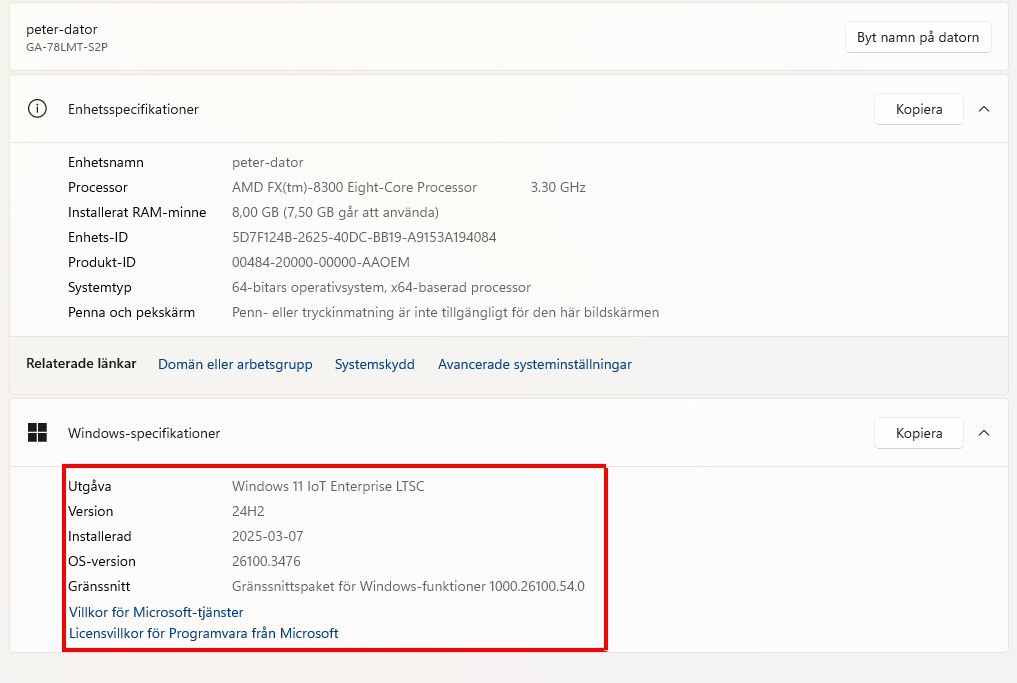The width and height of the screenshot is (1017, 683).
Task: Click the GA-78LMT-S2P model text
Action: 67,47
